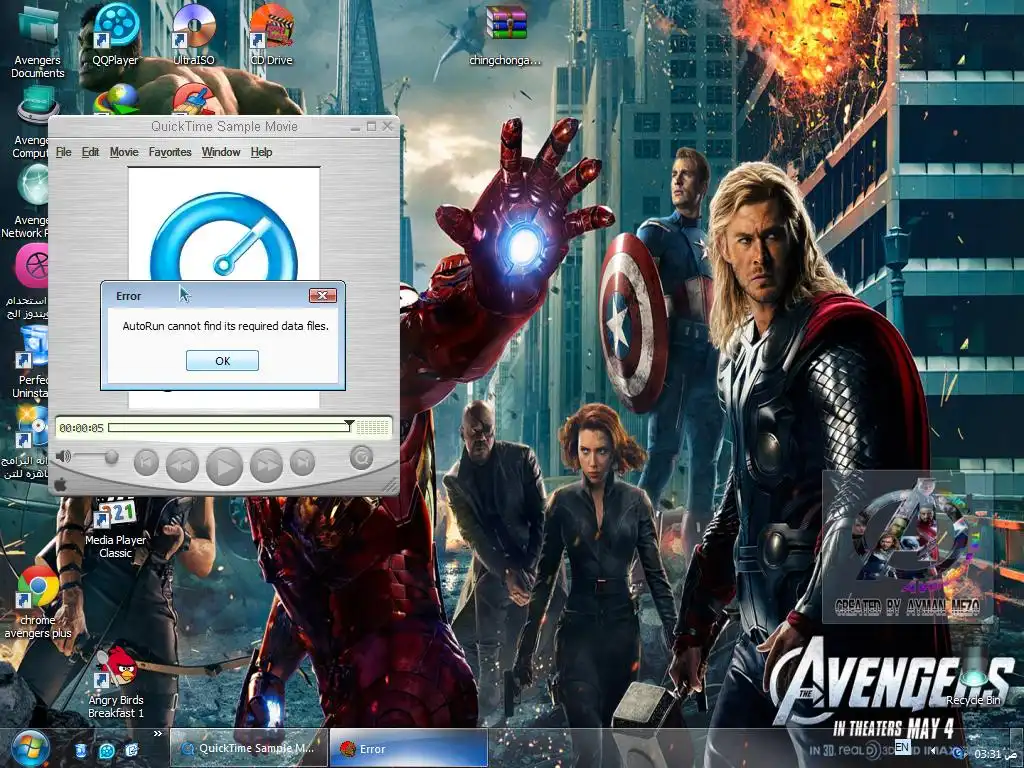This screenshot has width=1024, height=768.
Task: Click the fast-forward button in QuickTime
Action: 266,464
